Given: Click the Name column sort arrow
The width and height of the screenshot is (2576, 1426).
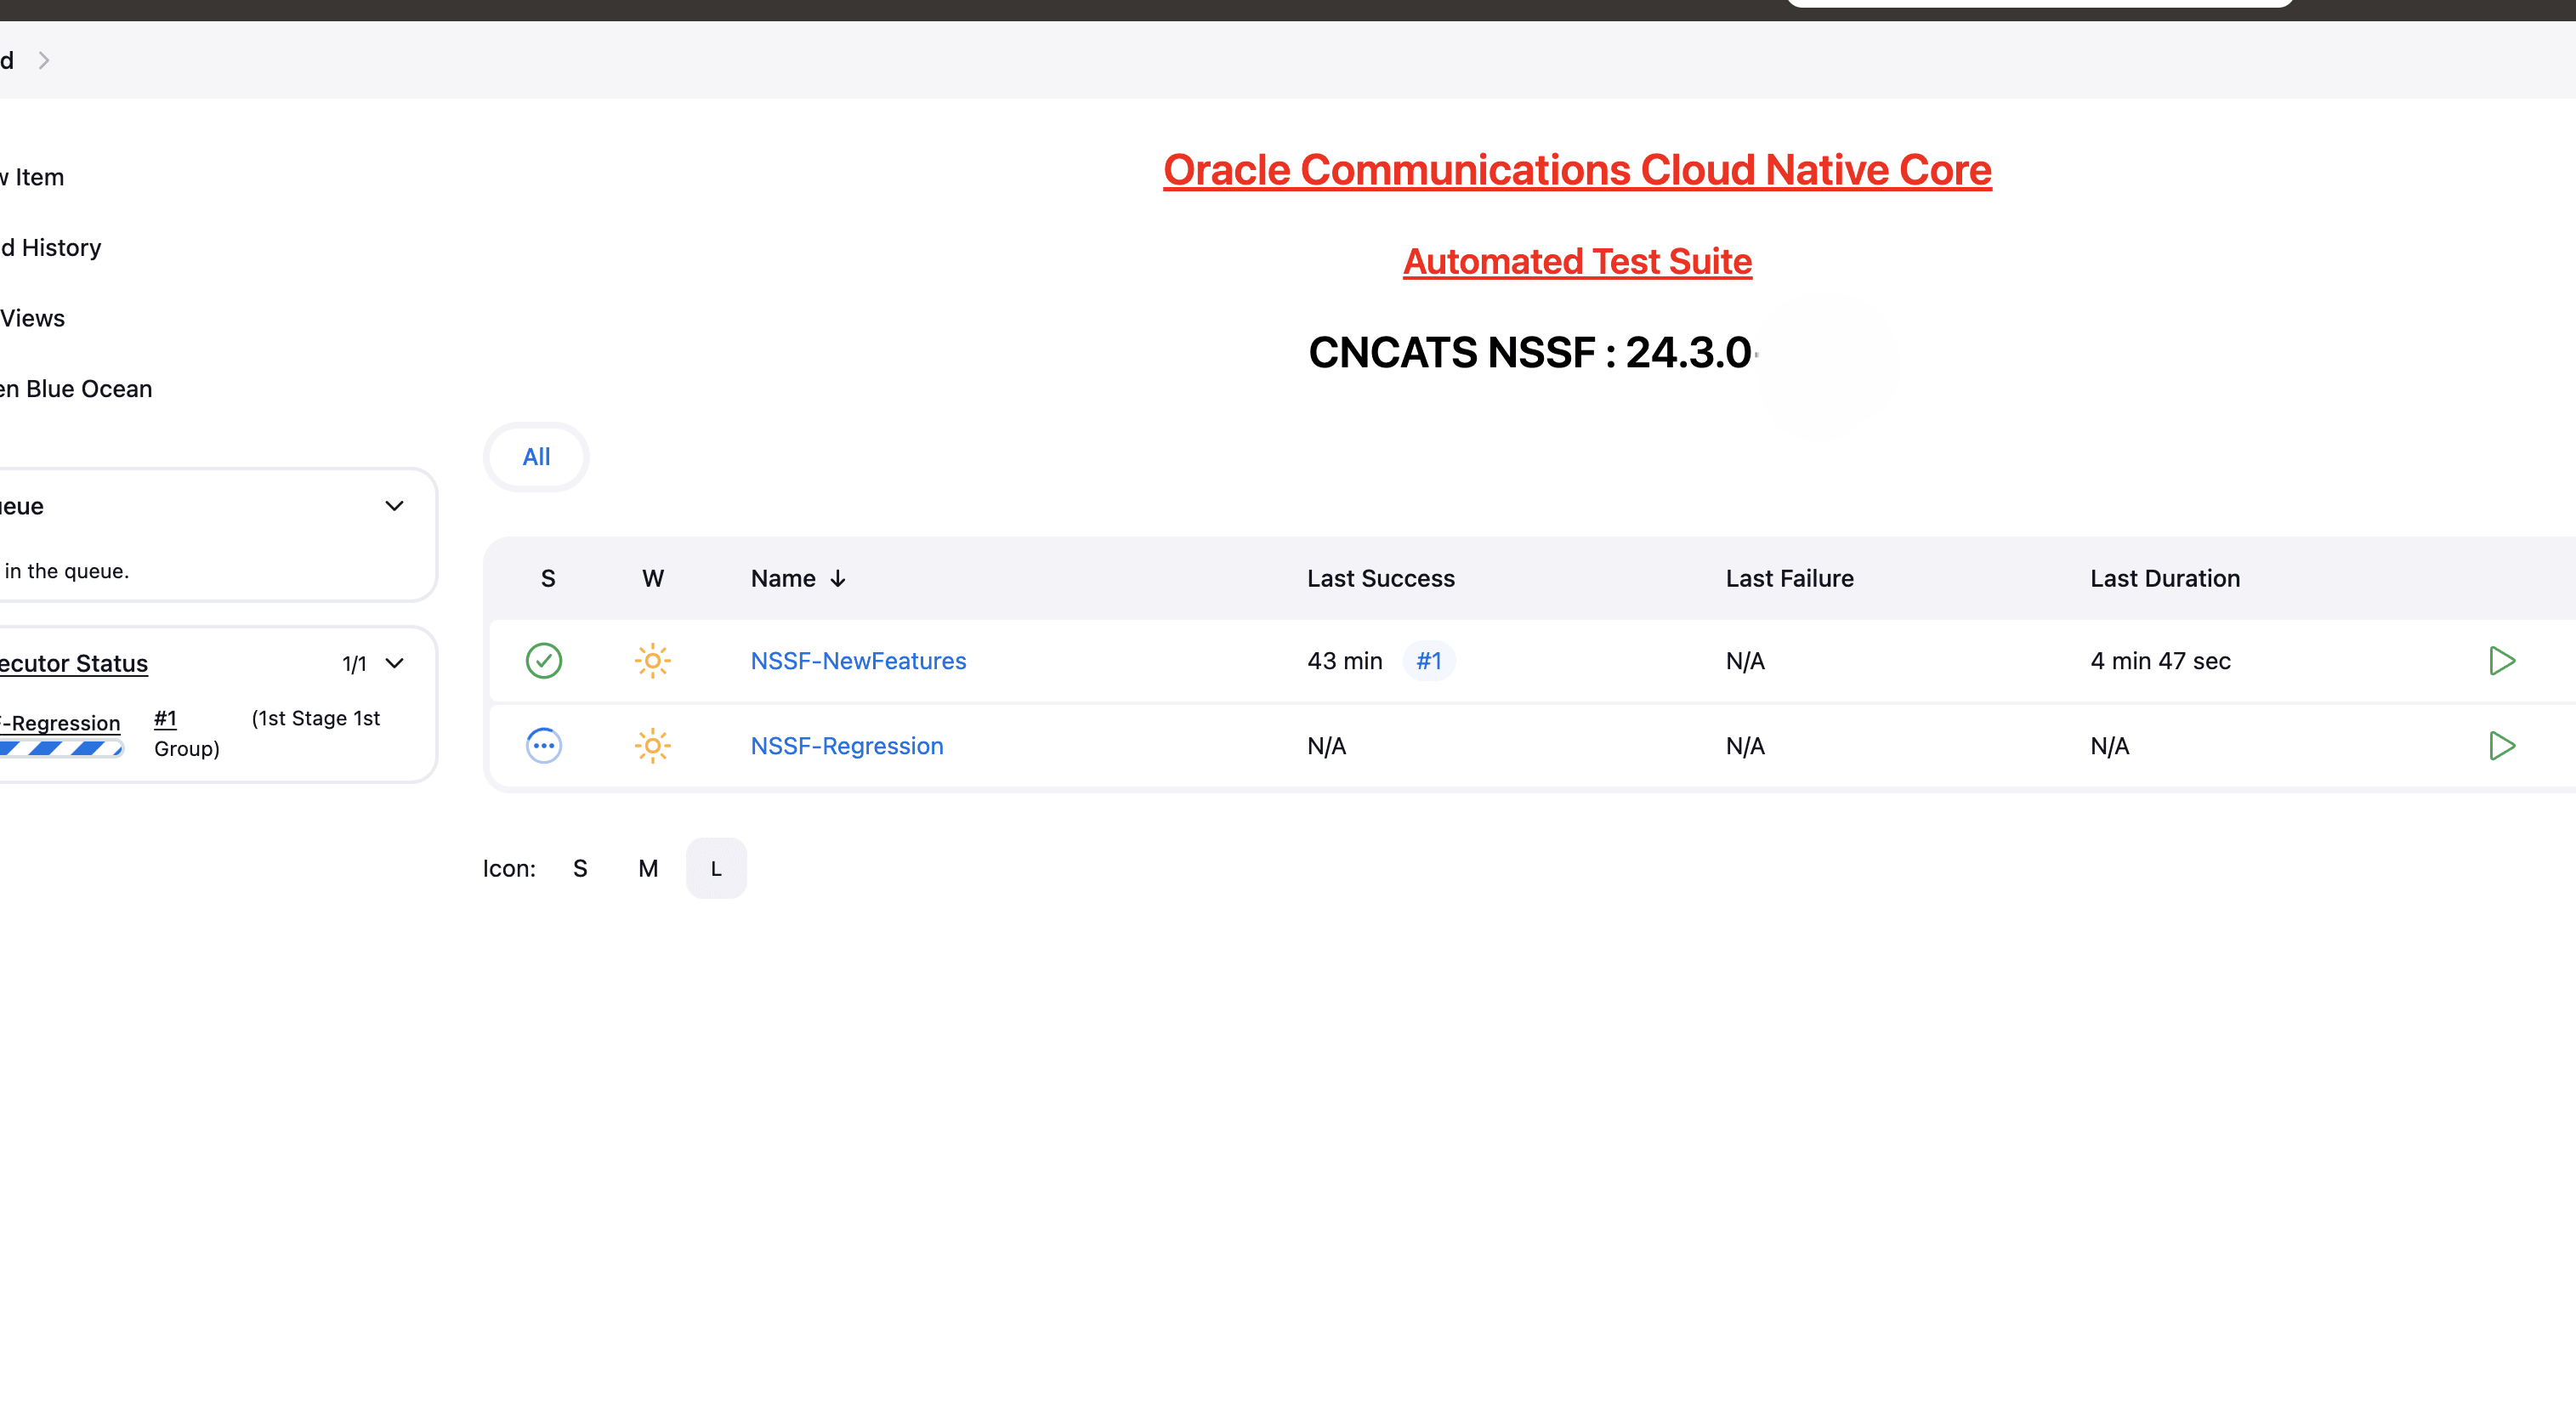Looking at the screenshot, I should click(838, 578).
